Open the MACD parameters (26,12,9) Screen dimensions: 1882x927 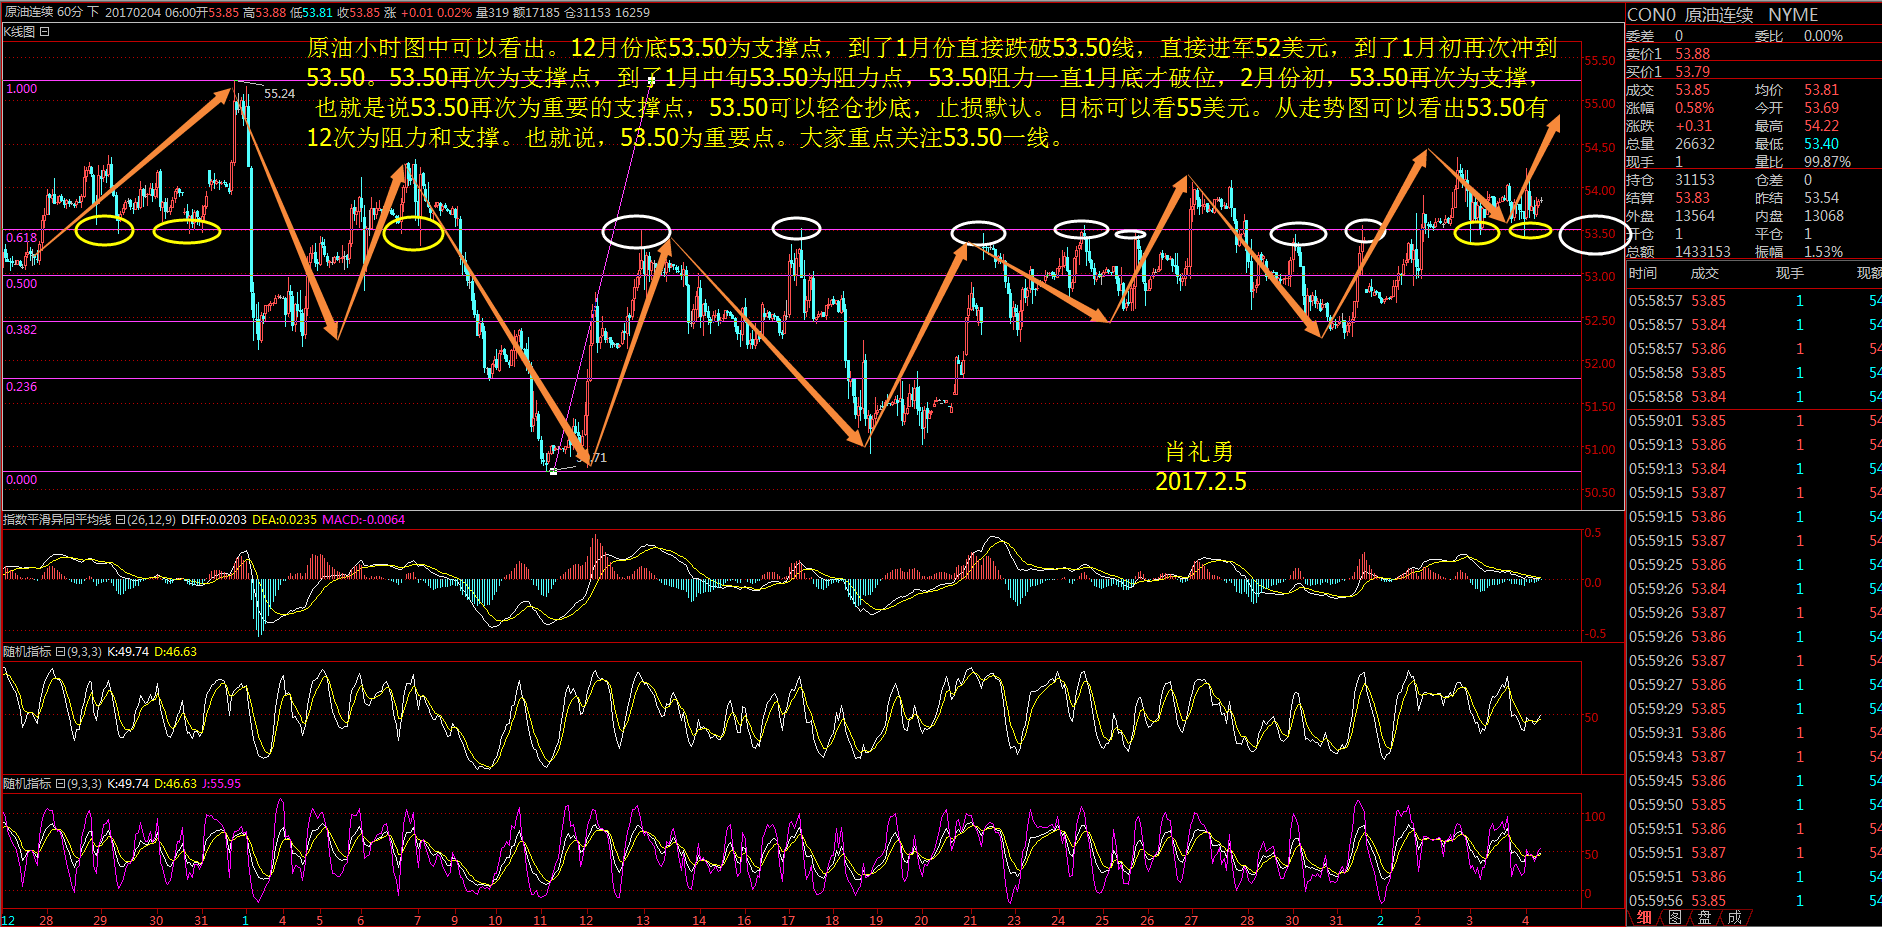[151, 520]
